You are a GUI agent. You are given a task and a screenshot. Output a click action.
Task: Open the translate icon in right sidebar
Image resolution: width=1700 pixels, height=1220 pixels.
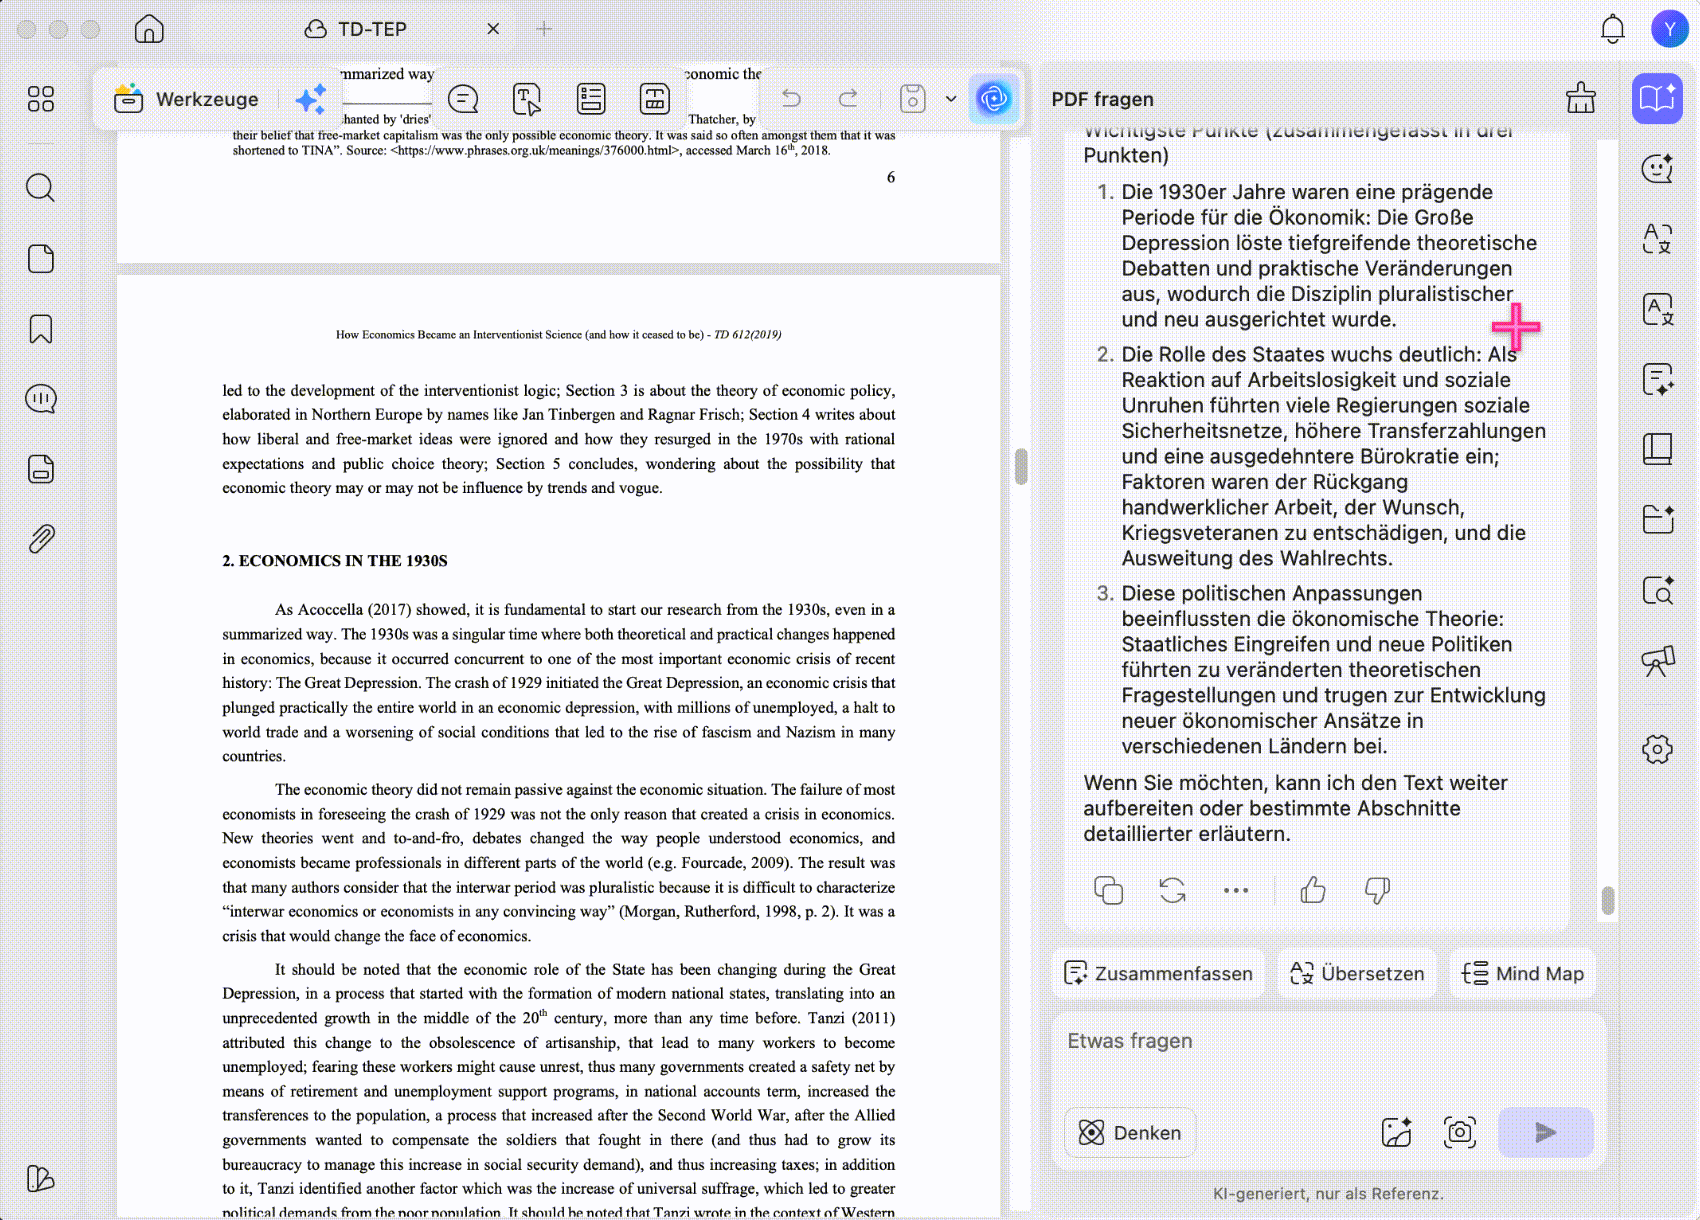[1657, 239]
